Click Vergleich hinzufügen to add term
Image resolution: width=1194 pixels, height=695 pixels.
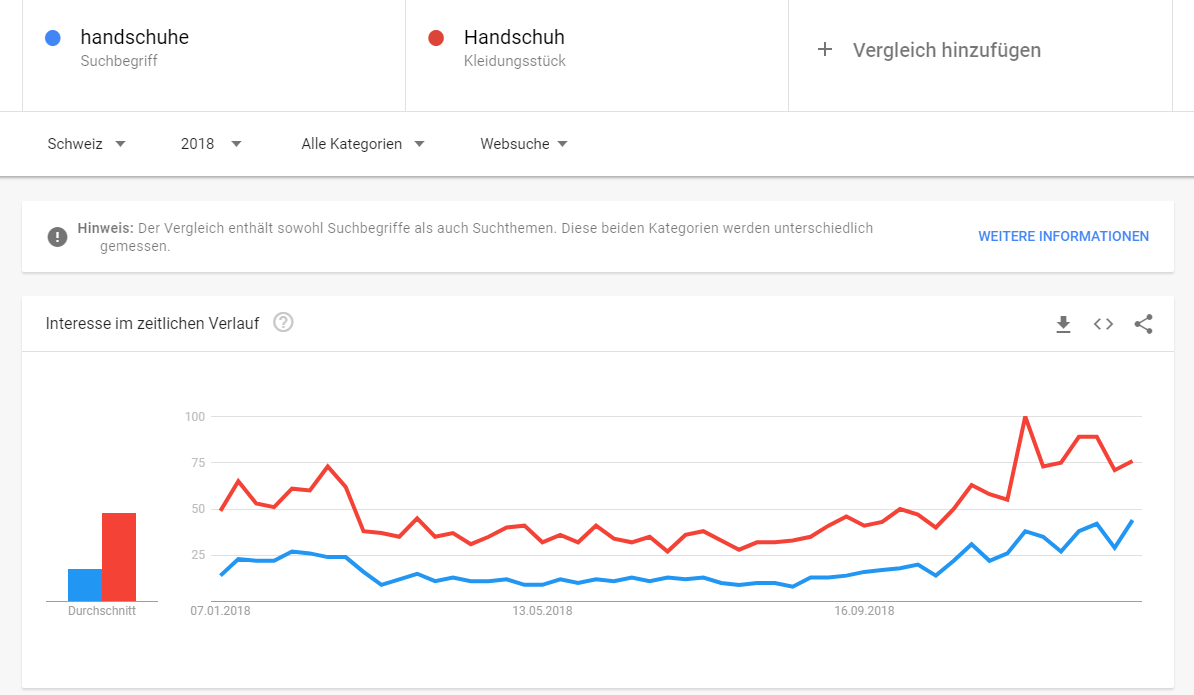(947, 50)
